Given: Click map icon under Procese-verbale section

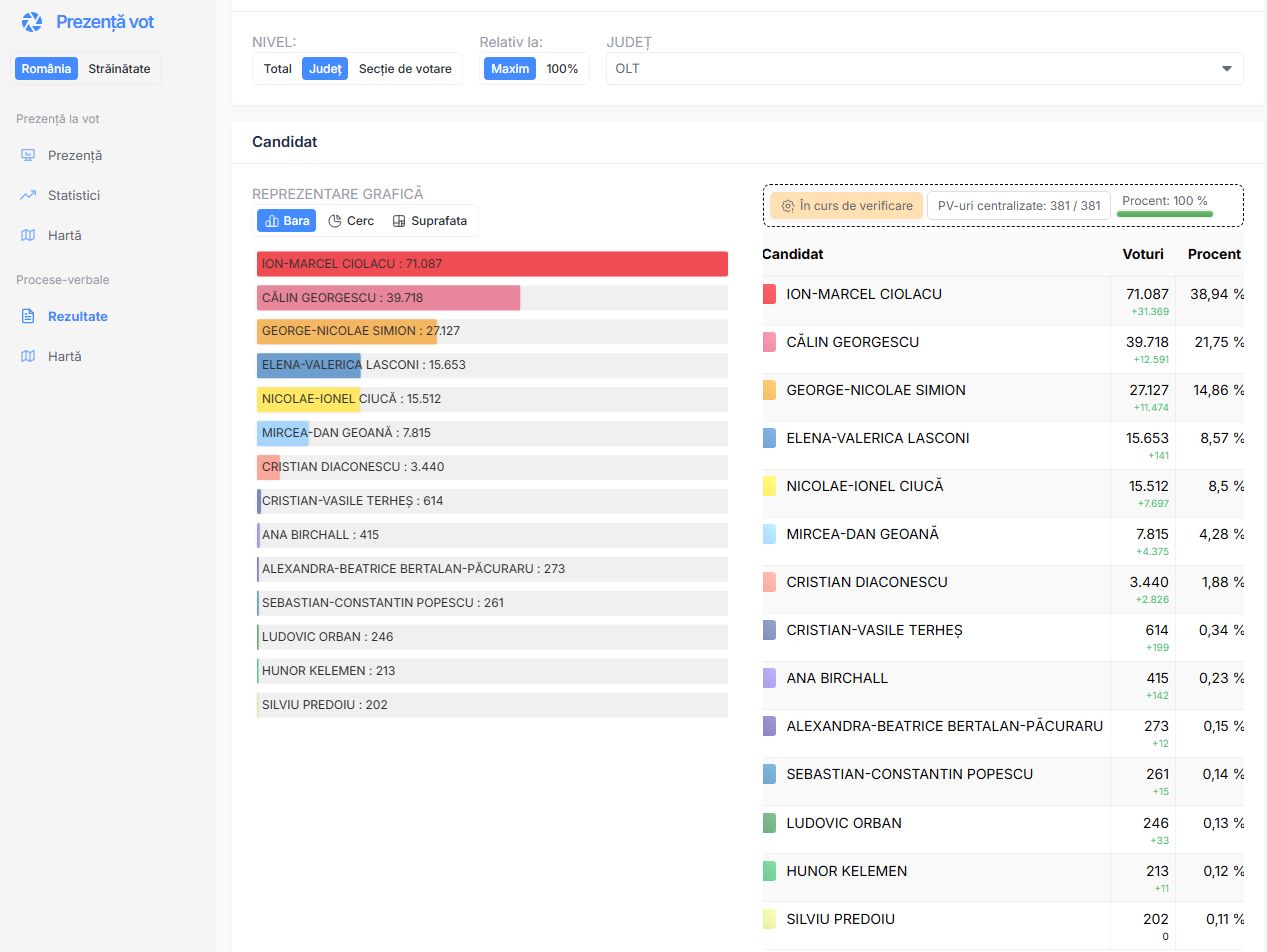Looking at the screenshot, I should tap(28, 356).
